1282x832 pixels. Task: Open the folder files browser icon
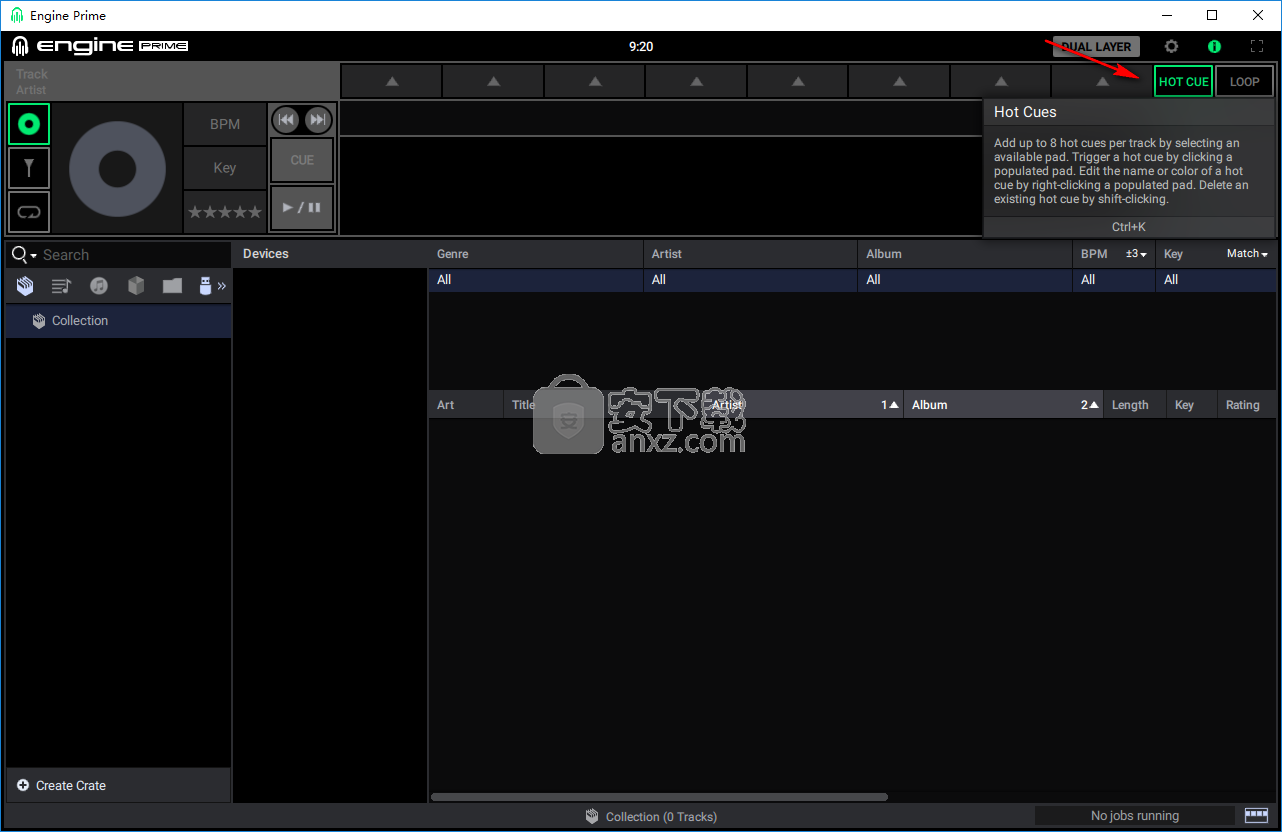click(x=172, y=286)
